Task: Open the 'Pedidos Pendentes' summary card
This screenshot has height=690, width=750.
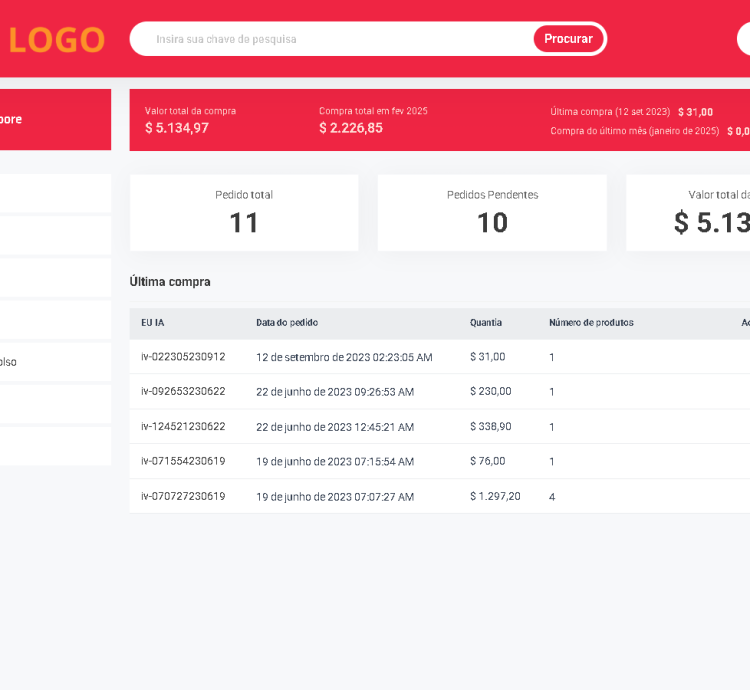Action: 492,212
